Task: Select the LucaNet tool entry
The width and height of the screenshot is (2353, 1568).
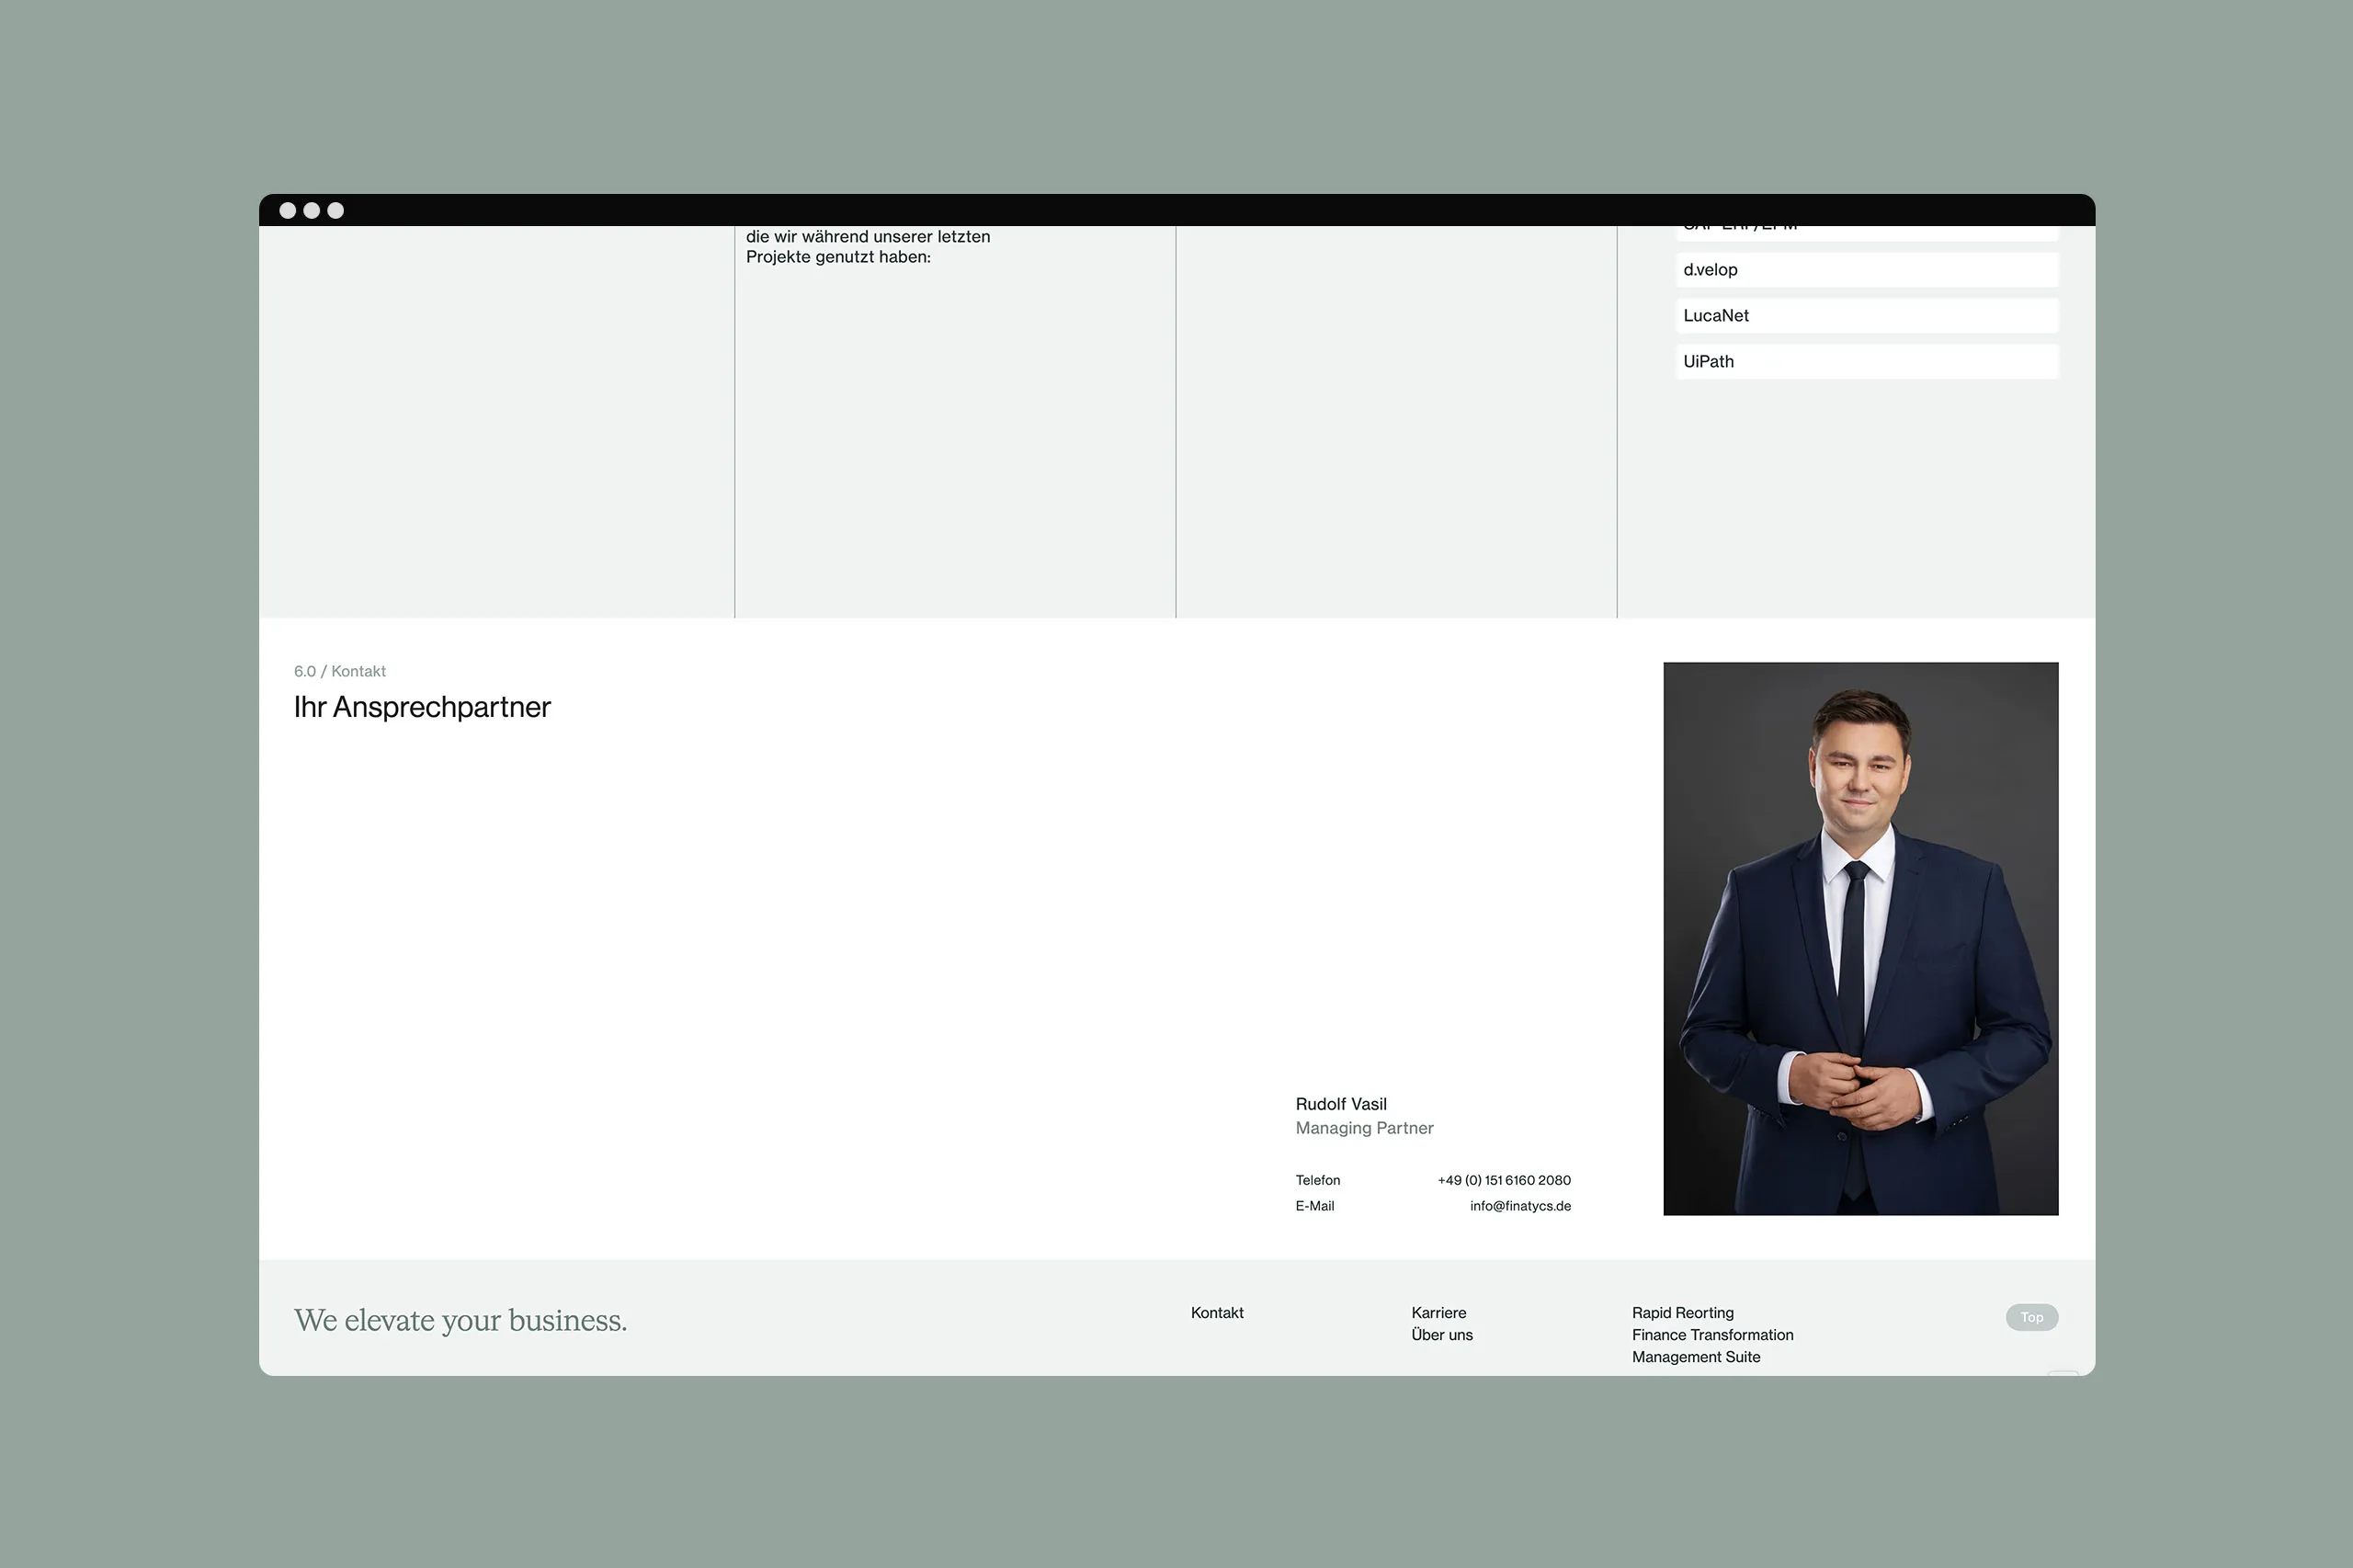Action: click(x=1866, y=316)
